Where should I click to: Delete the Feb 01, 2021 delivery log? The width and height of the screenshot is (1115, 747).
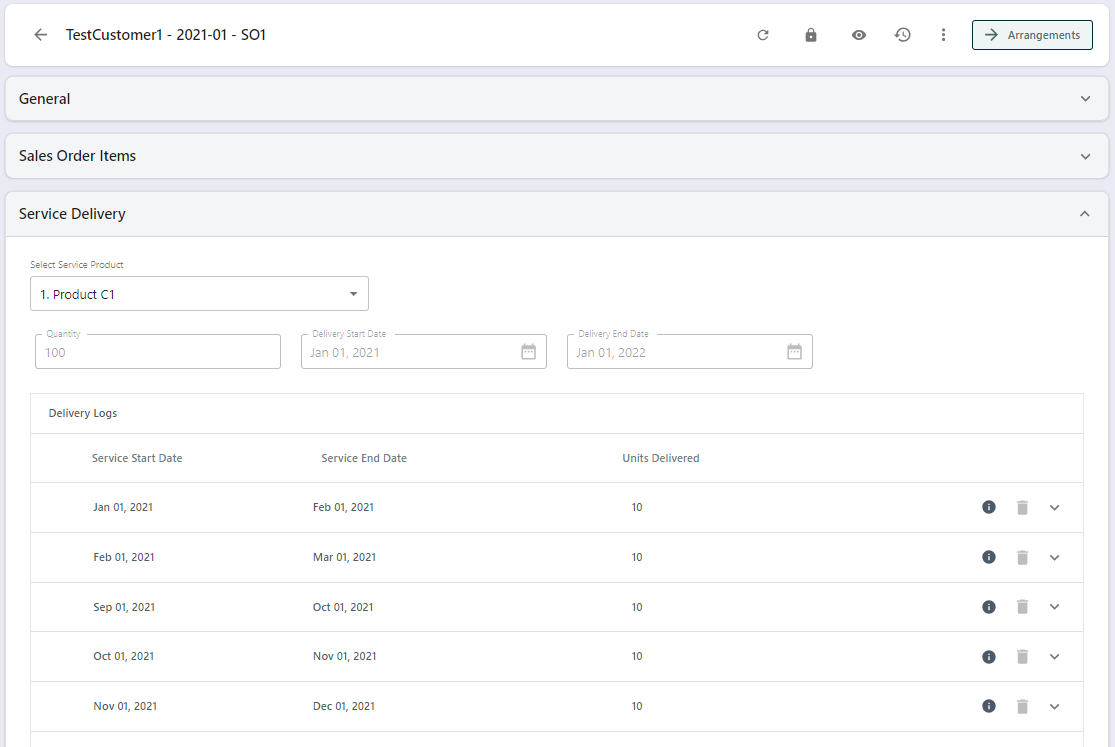coord(1022,557)
